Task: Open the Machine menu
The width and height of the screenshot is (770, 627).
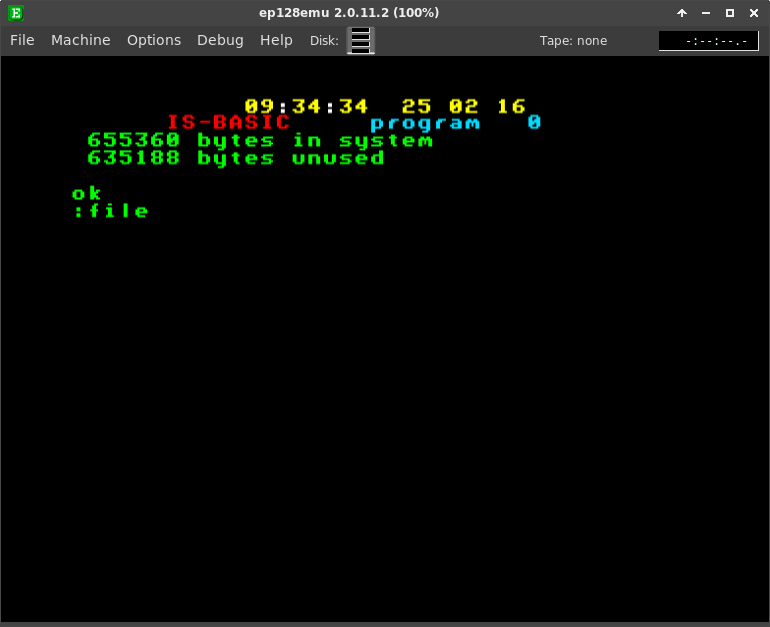Action: [x=81, y=40]
